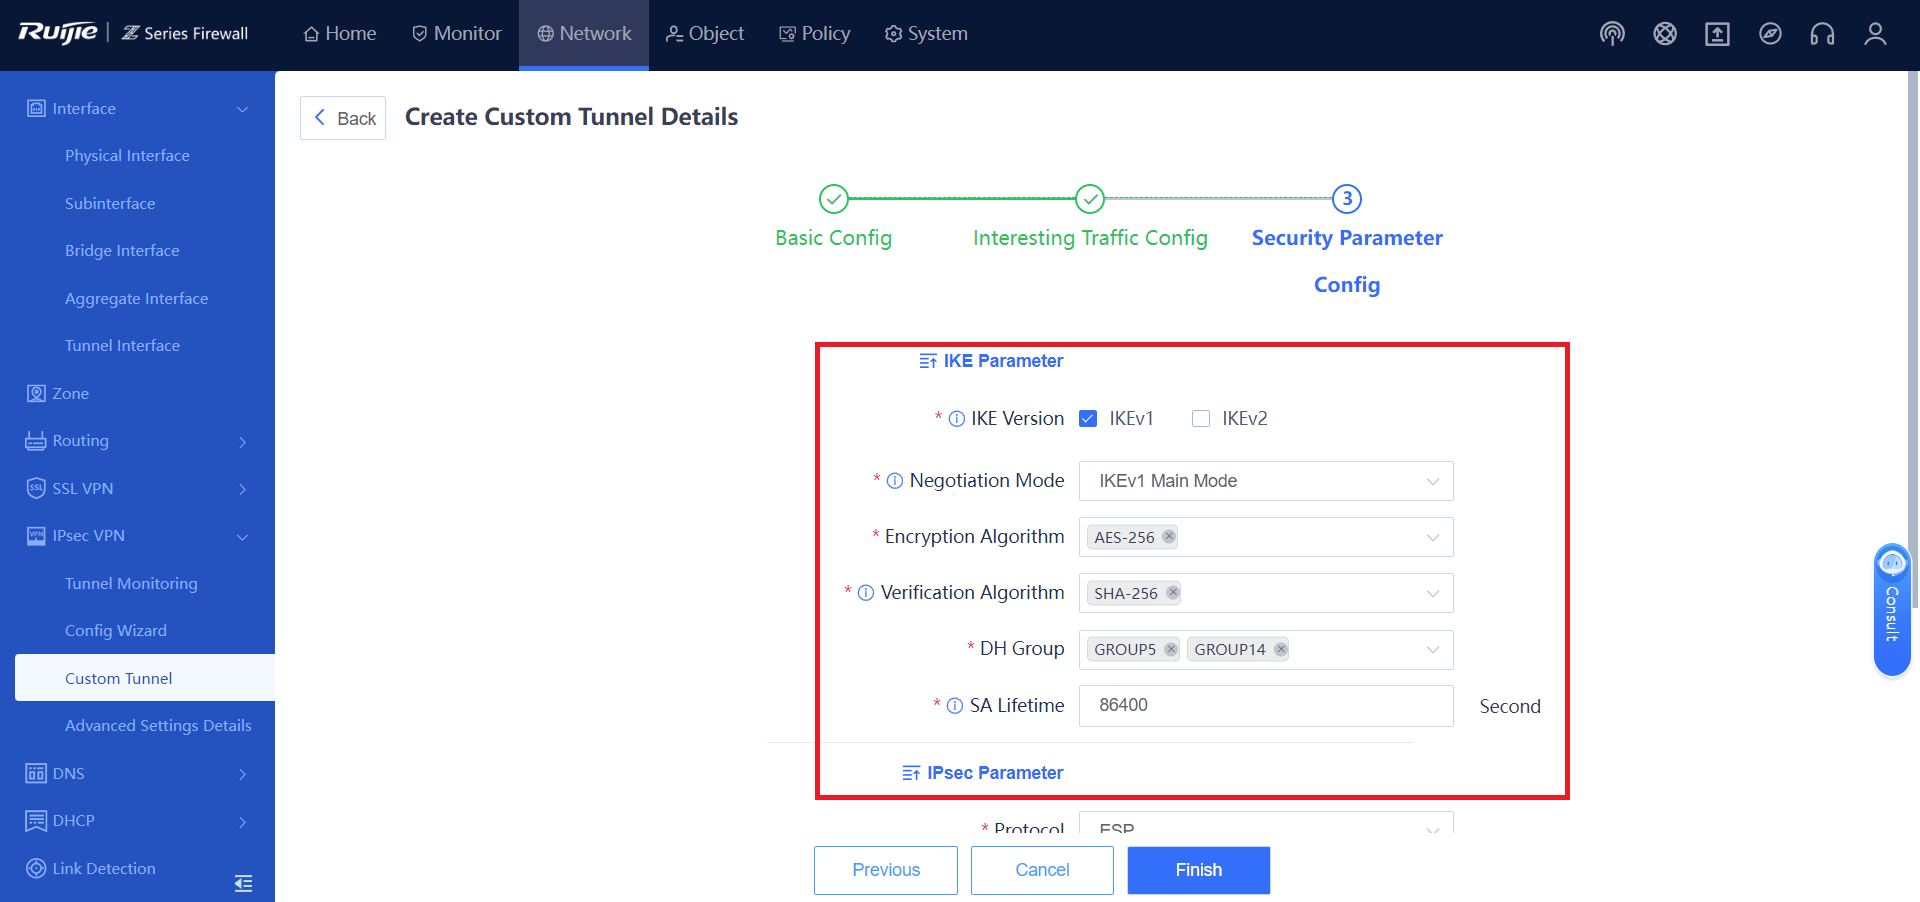Image resolution: width=1920 pixels, height=902 pixels.
Task: Click the page vertical scrollbar
Action: (x=1914, y=340)
